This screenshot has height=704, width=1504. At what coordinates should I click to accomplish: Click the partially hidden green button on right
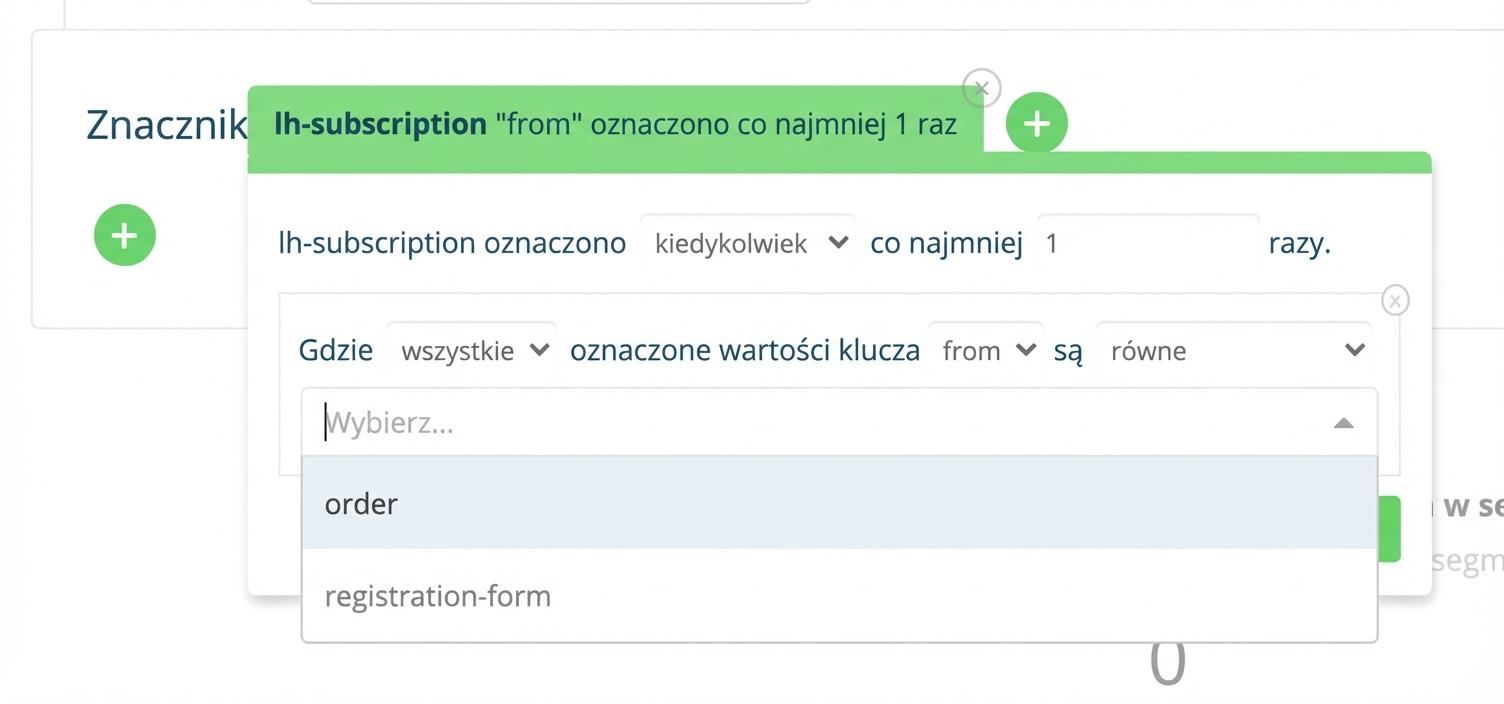pos(1389,529)
